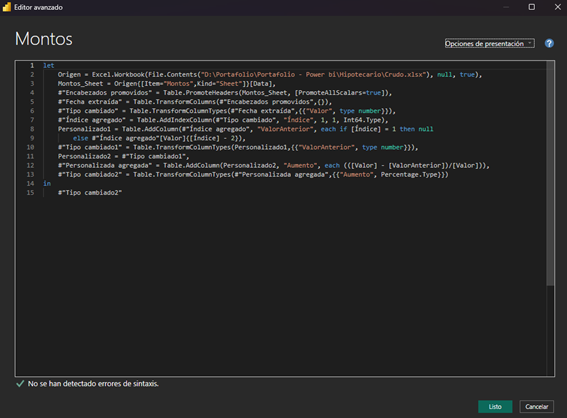Click the "ValorAnterior" string on line 8

[285, 129]
